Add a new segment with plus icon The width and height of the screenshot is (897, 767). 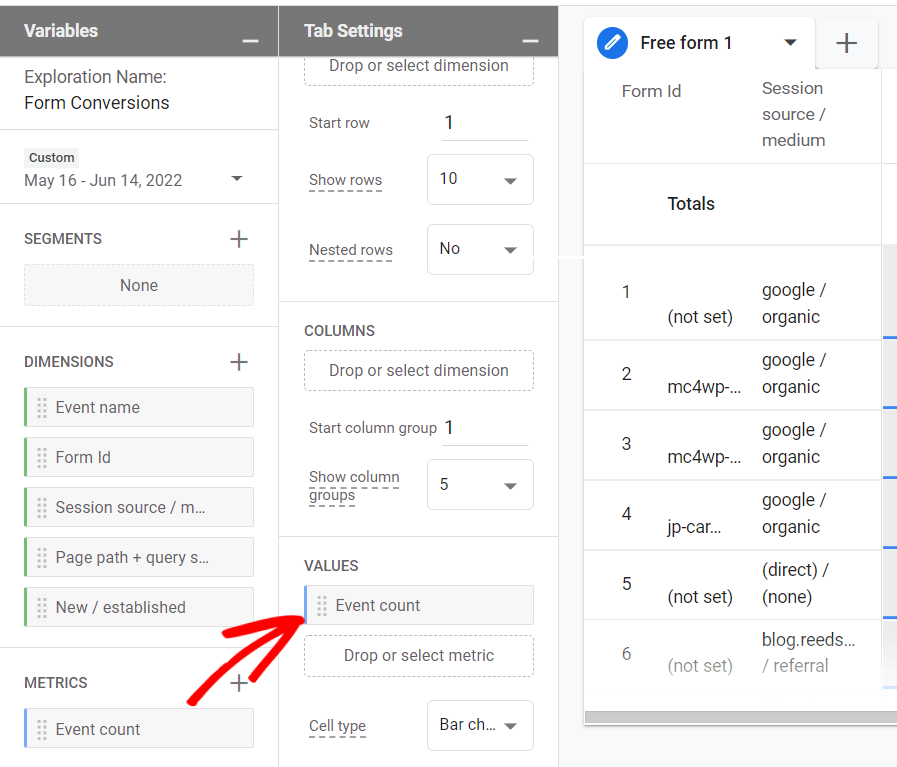238,239
